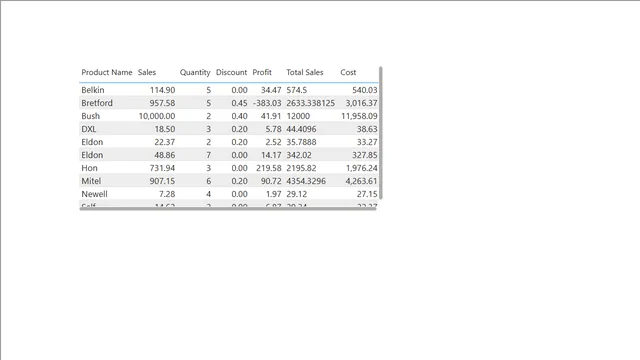The image size is (640, 360).
Task: Click the 1.97 profit value
Action: tap(273, 194)
